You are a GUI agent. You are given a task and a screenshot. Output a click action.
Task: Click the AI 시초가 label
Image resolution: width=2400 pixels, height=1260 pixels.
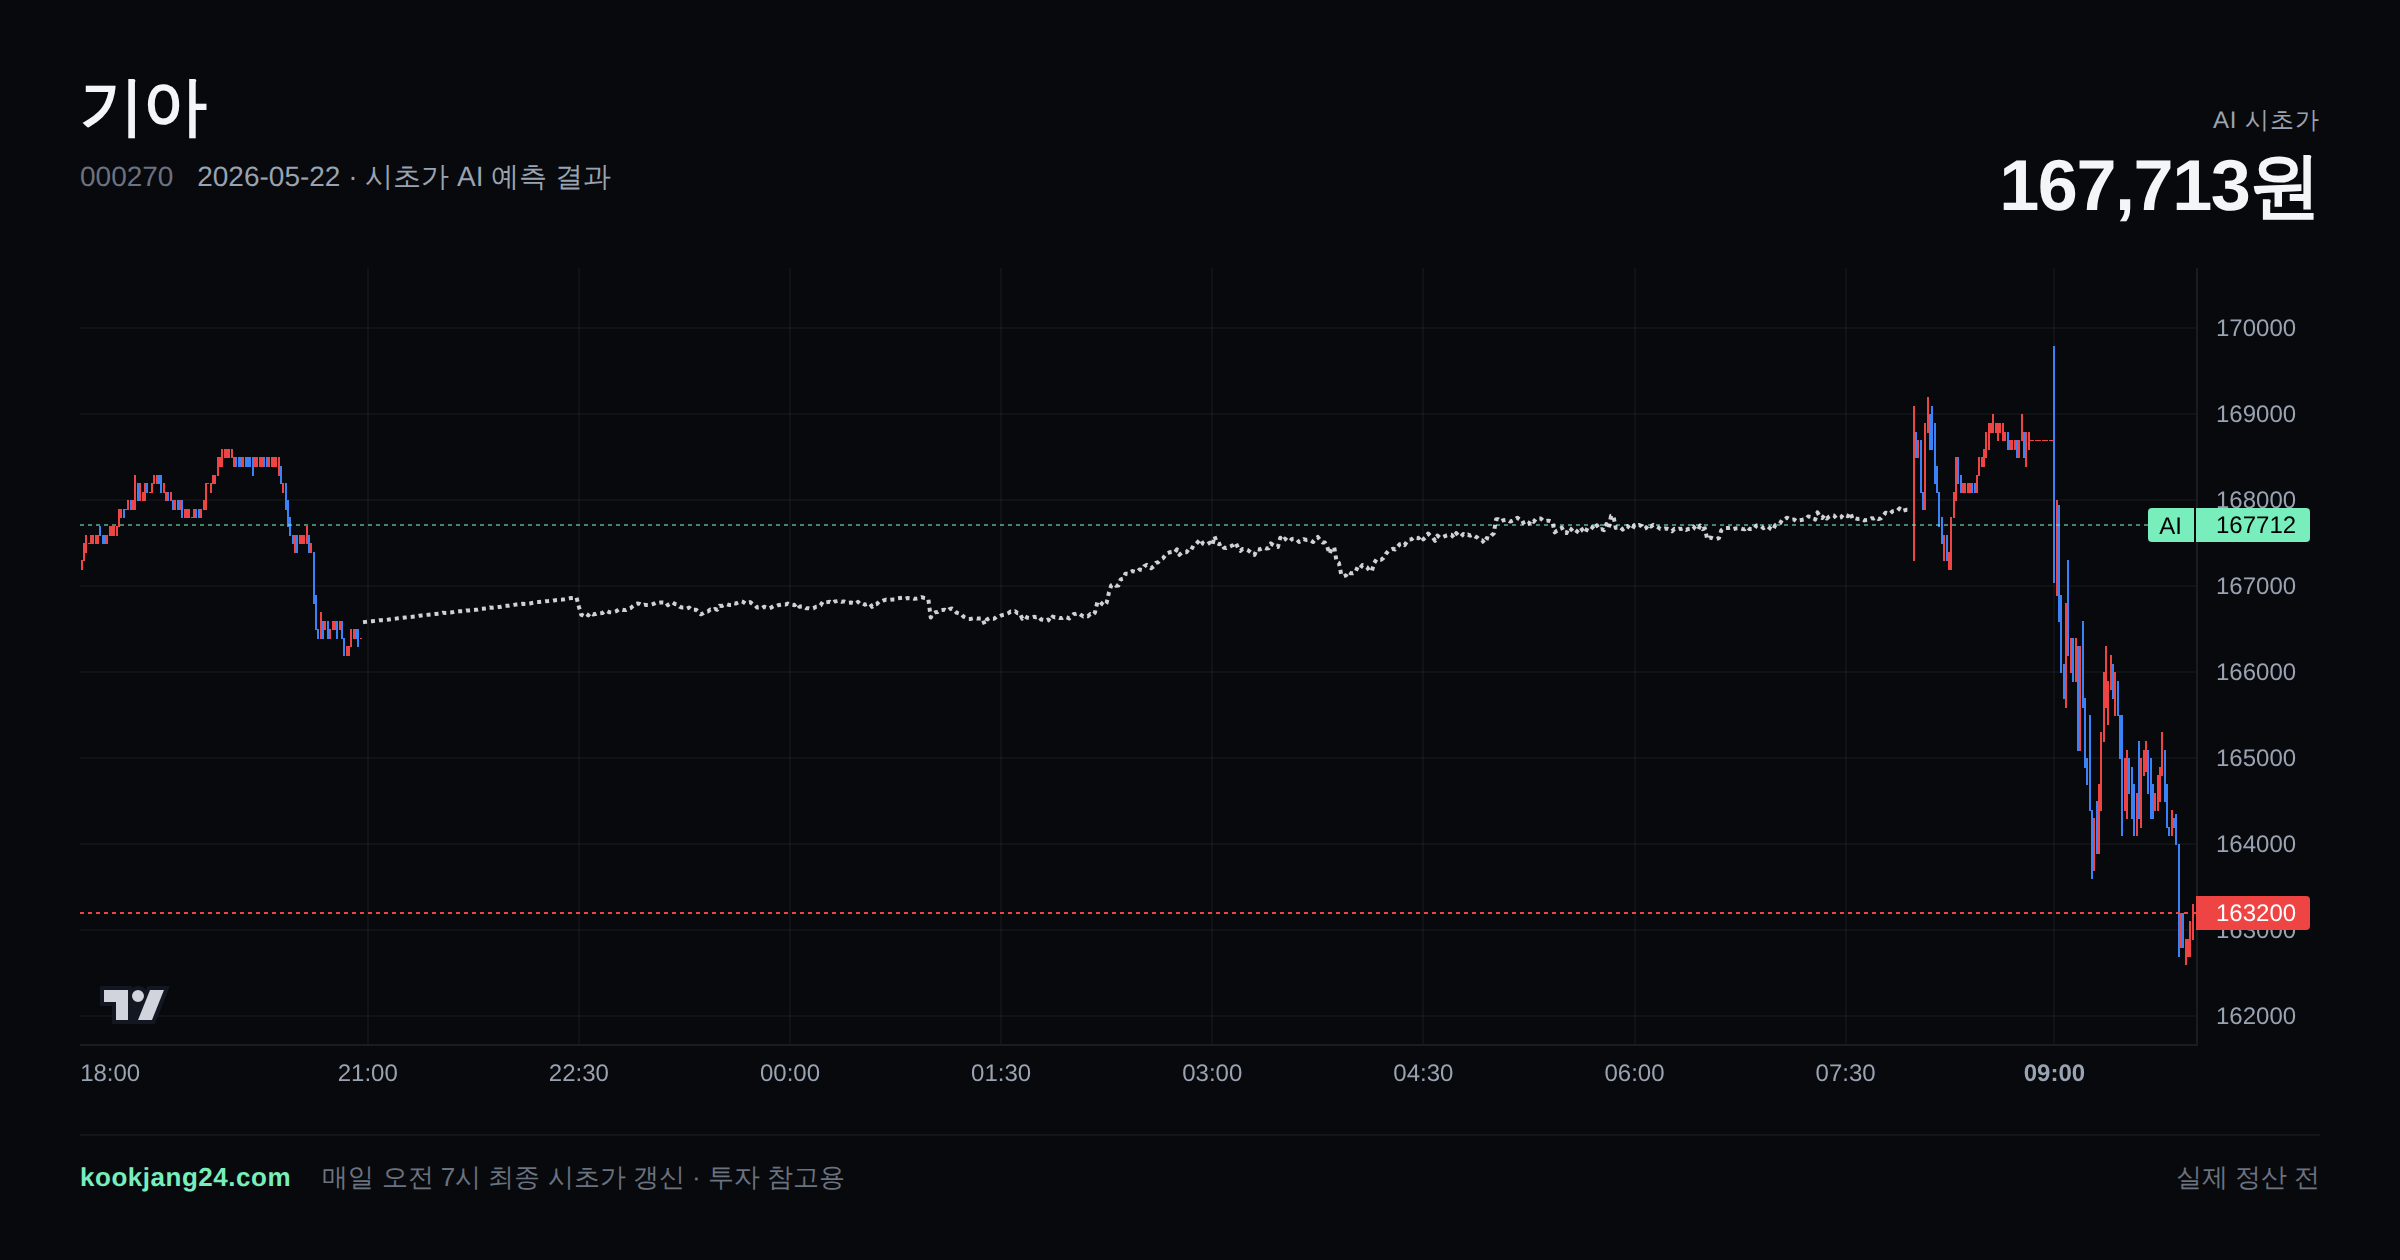[2265, 120]
